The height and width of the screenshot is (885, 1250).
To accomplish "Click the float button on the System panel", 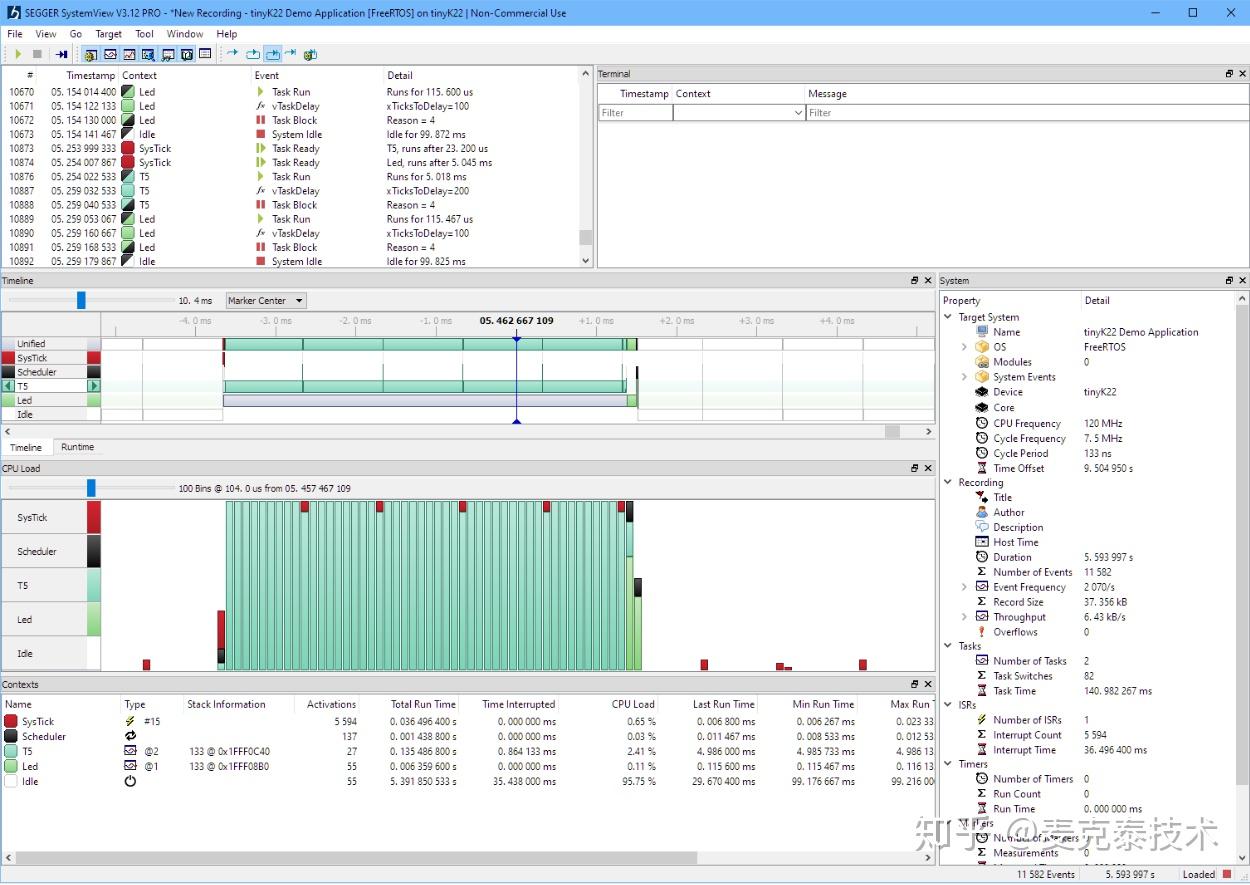I will pyautogui.click(x=1229, y=280).
